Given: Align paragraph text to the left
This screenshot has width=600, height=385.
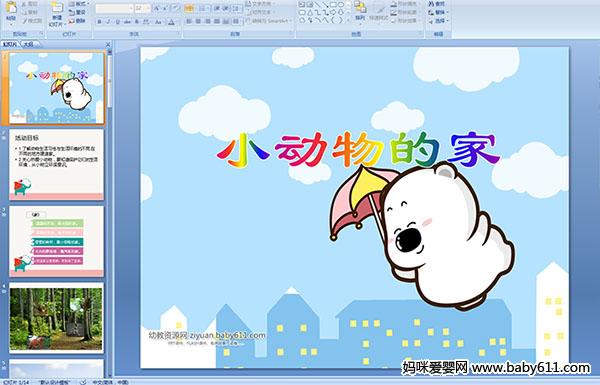Looking at the screenshot, I should coord(189,21).
